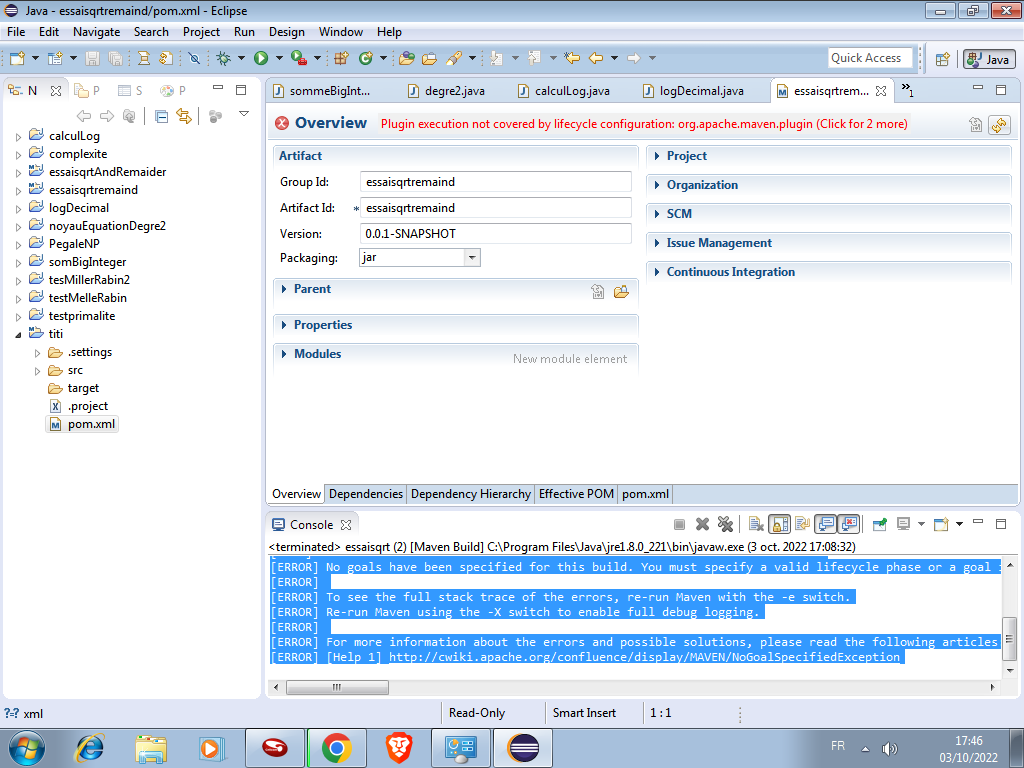Click the Open Parent POM folder icon
1024x768 pixels.
coord(621,291)
